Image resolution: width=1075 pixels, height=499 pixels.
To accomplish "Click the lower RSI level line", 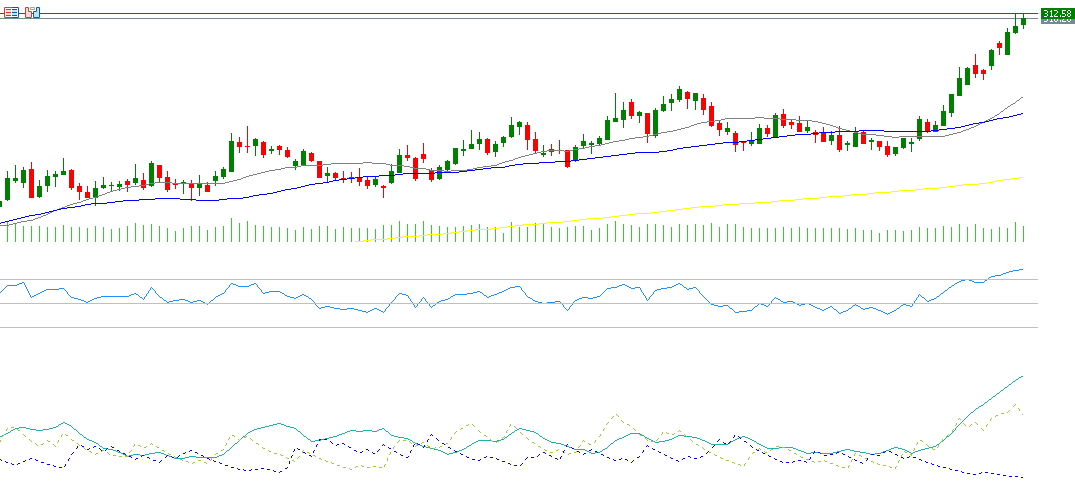I will (x=500, y=304).
